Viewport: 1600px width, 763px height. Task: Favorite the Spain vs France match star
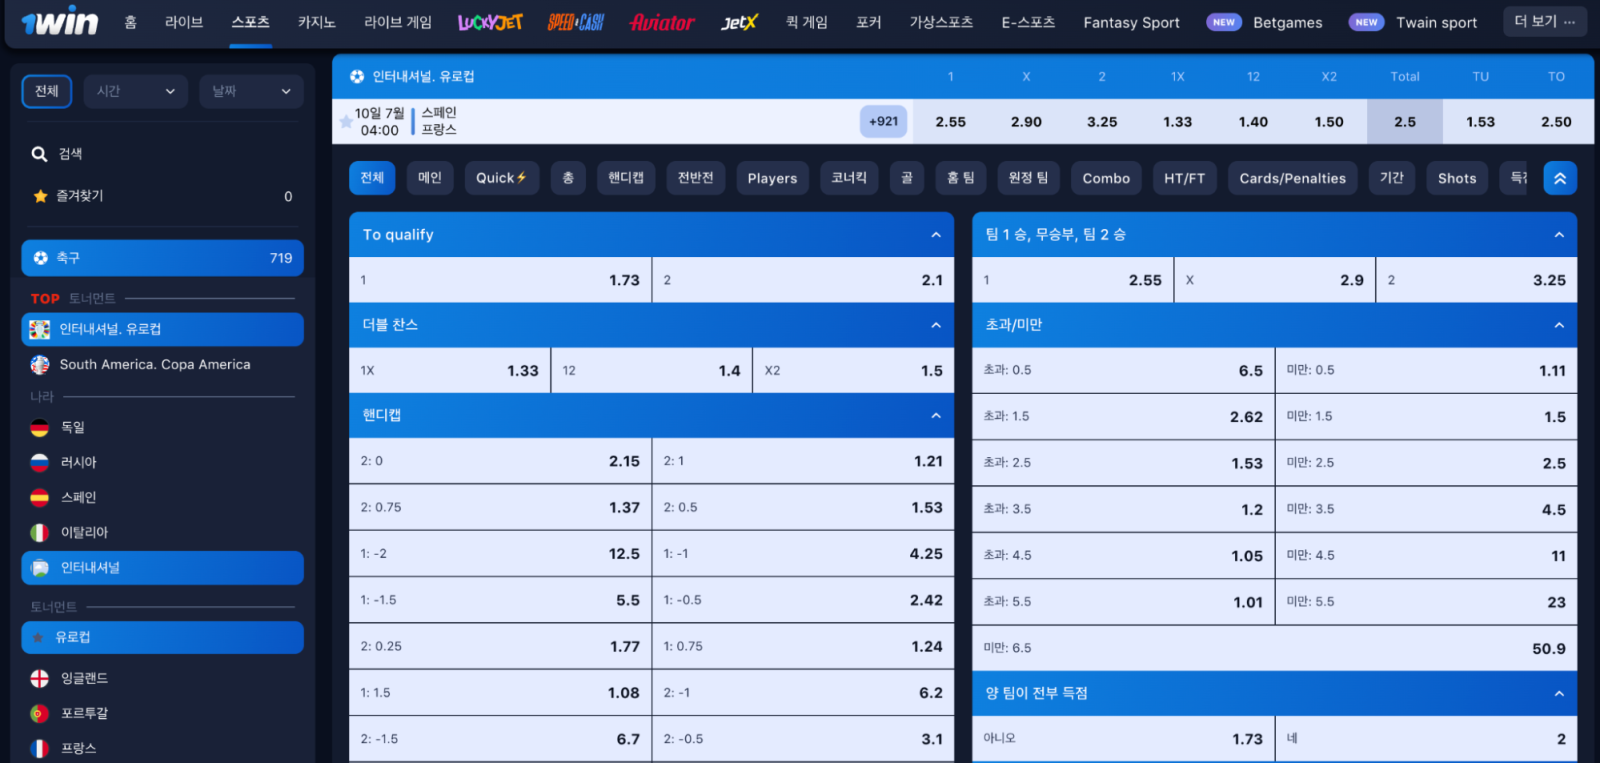346,122
